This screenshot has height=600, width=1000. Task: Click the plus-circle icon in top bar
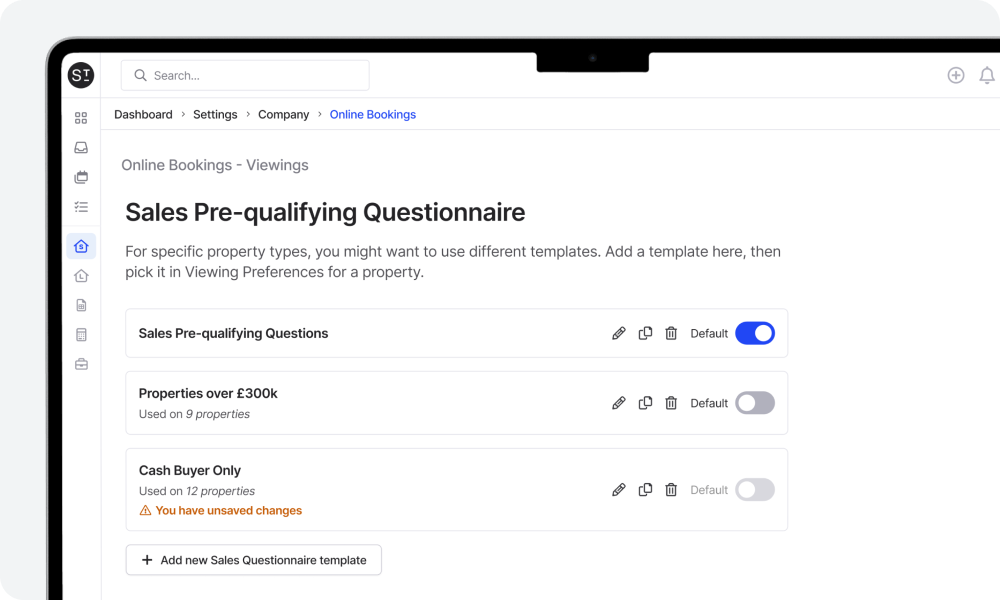coord(956,74)
